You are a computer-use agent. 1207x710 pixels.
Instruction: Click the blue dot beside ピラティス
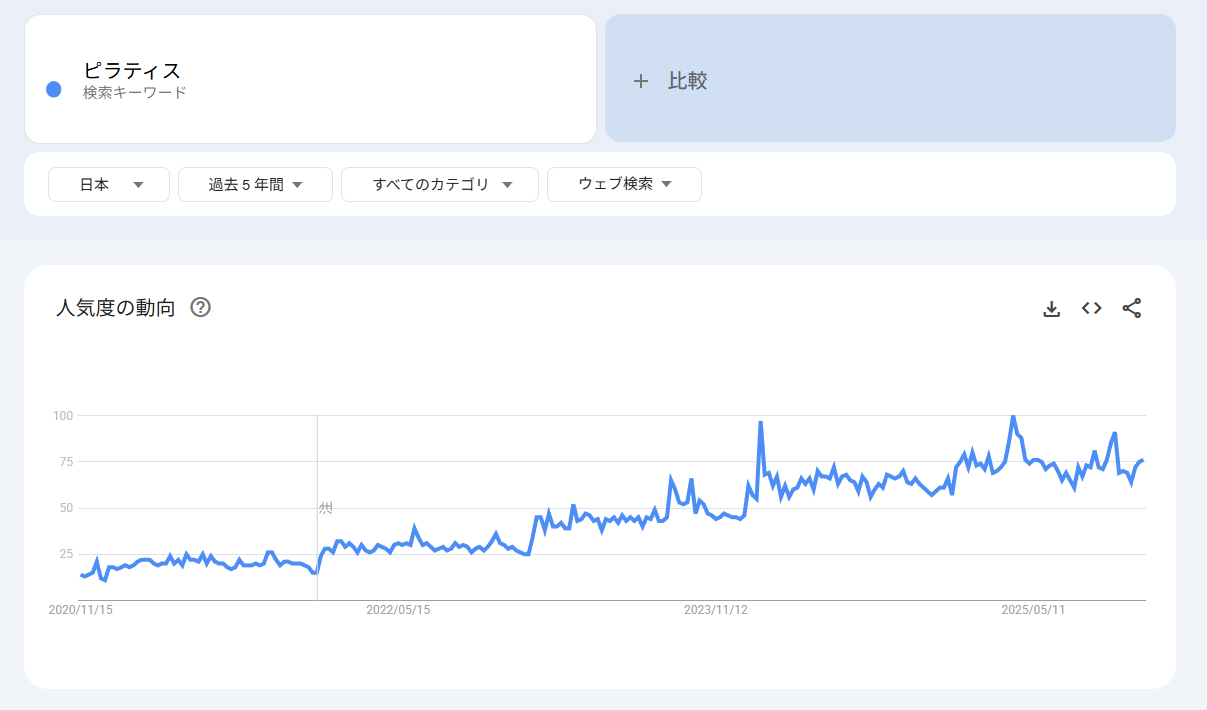[55, 89]
